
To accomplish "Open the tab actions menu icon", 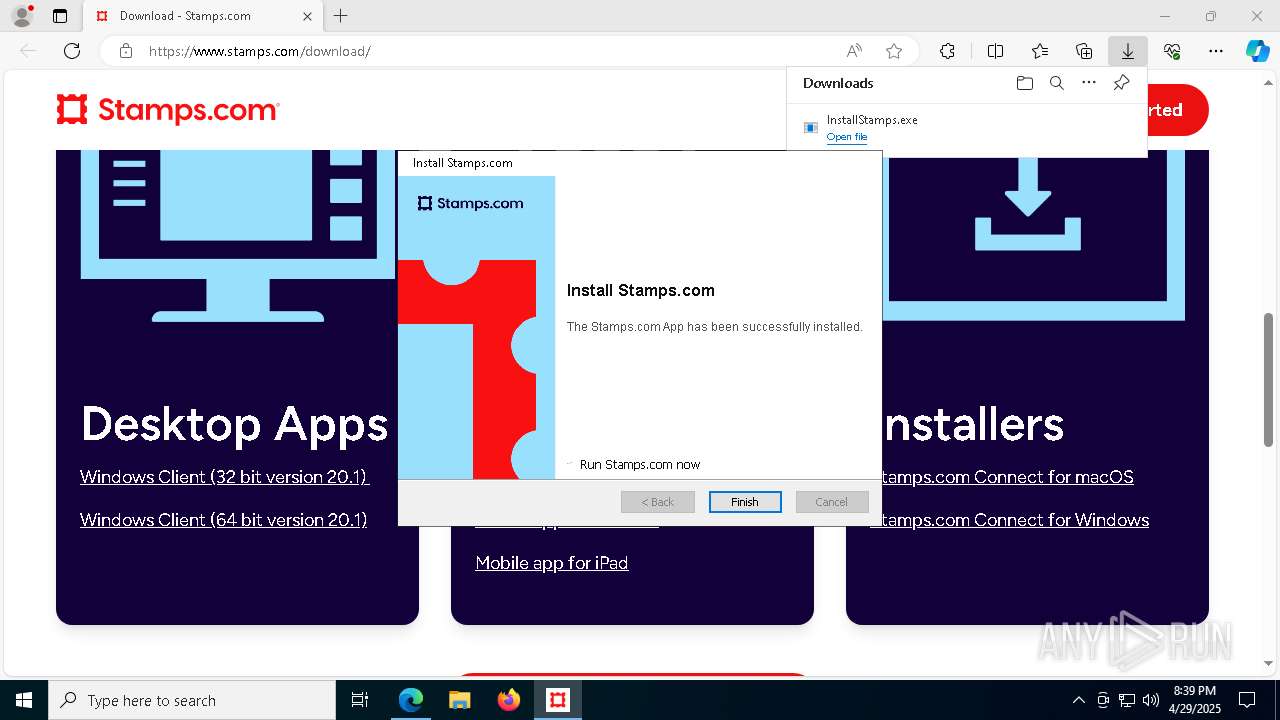I will coord(60,16).
